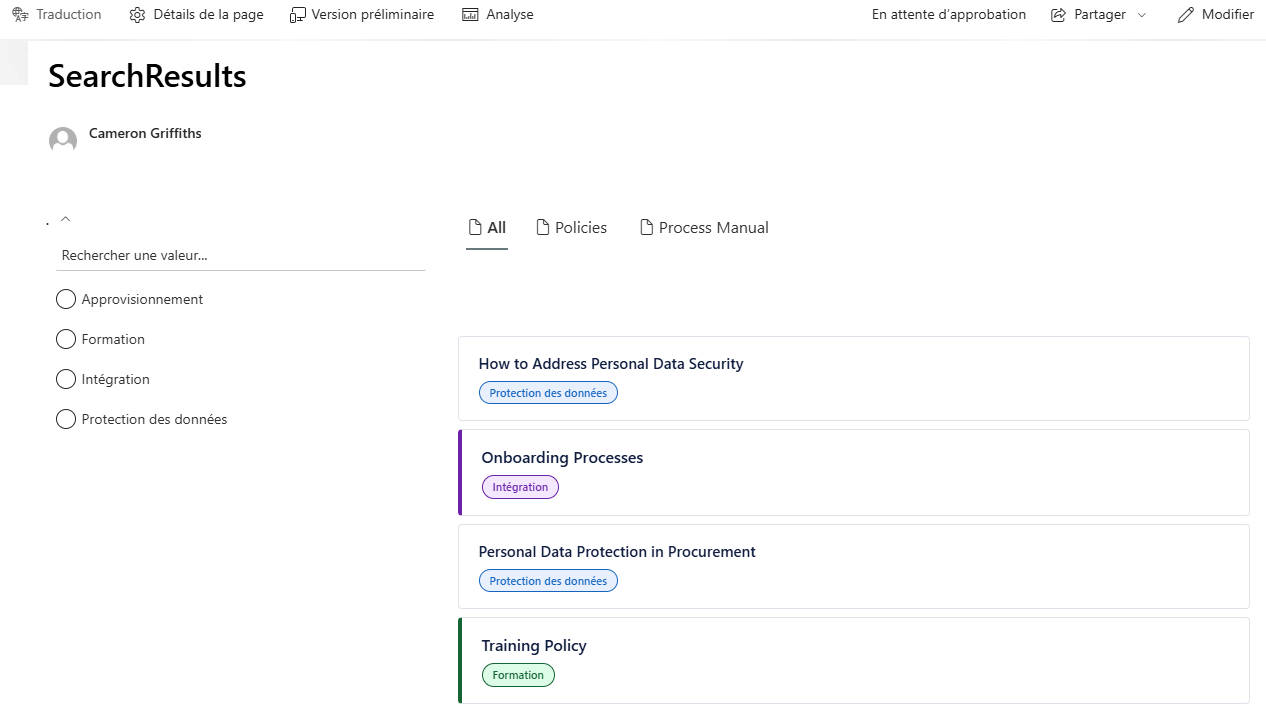1266x706 pixels.
Task: Click the Partager share icon
Action: 1059,15
